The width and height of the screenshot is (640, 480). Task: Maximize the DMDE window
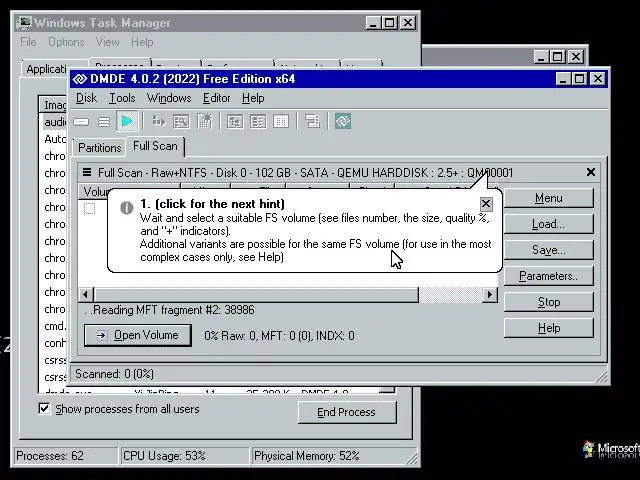pyautogui.click(x=580, y=79)
